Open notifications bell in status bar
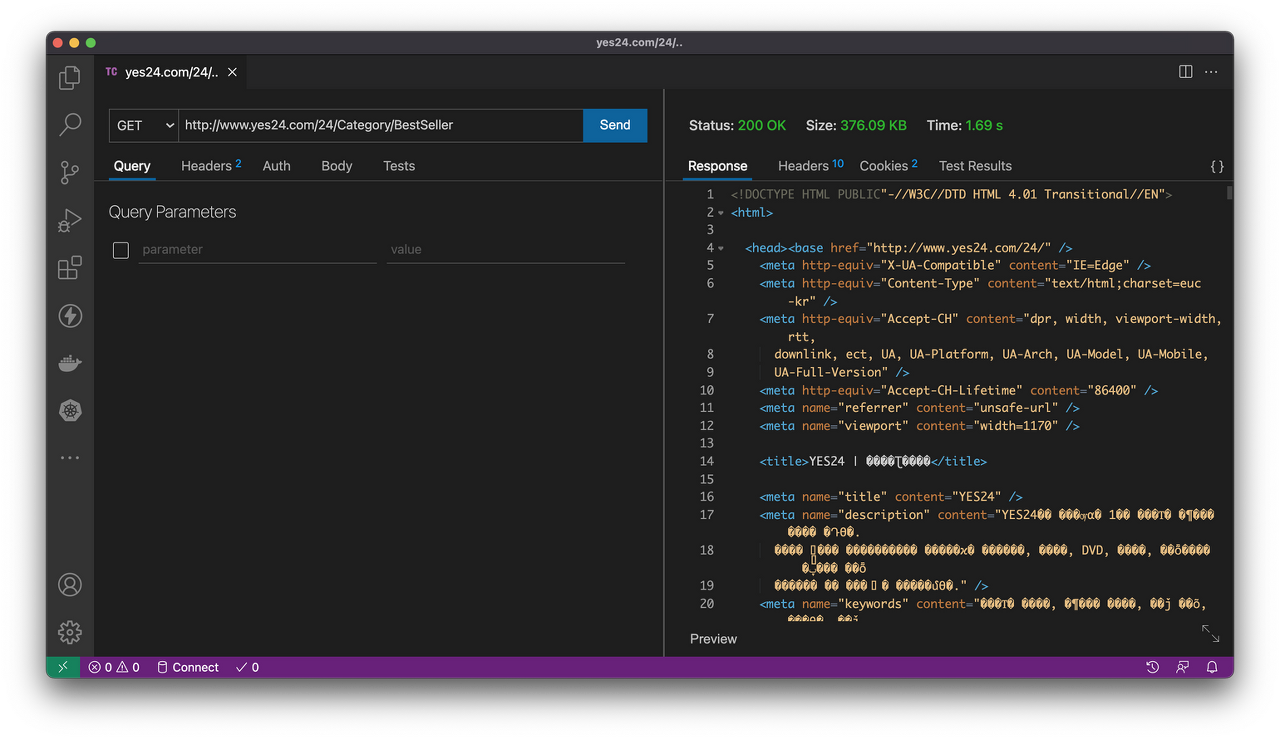The height and width of the screenshot is (739, 1280). [1212, 667]
